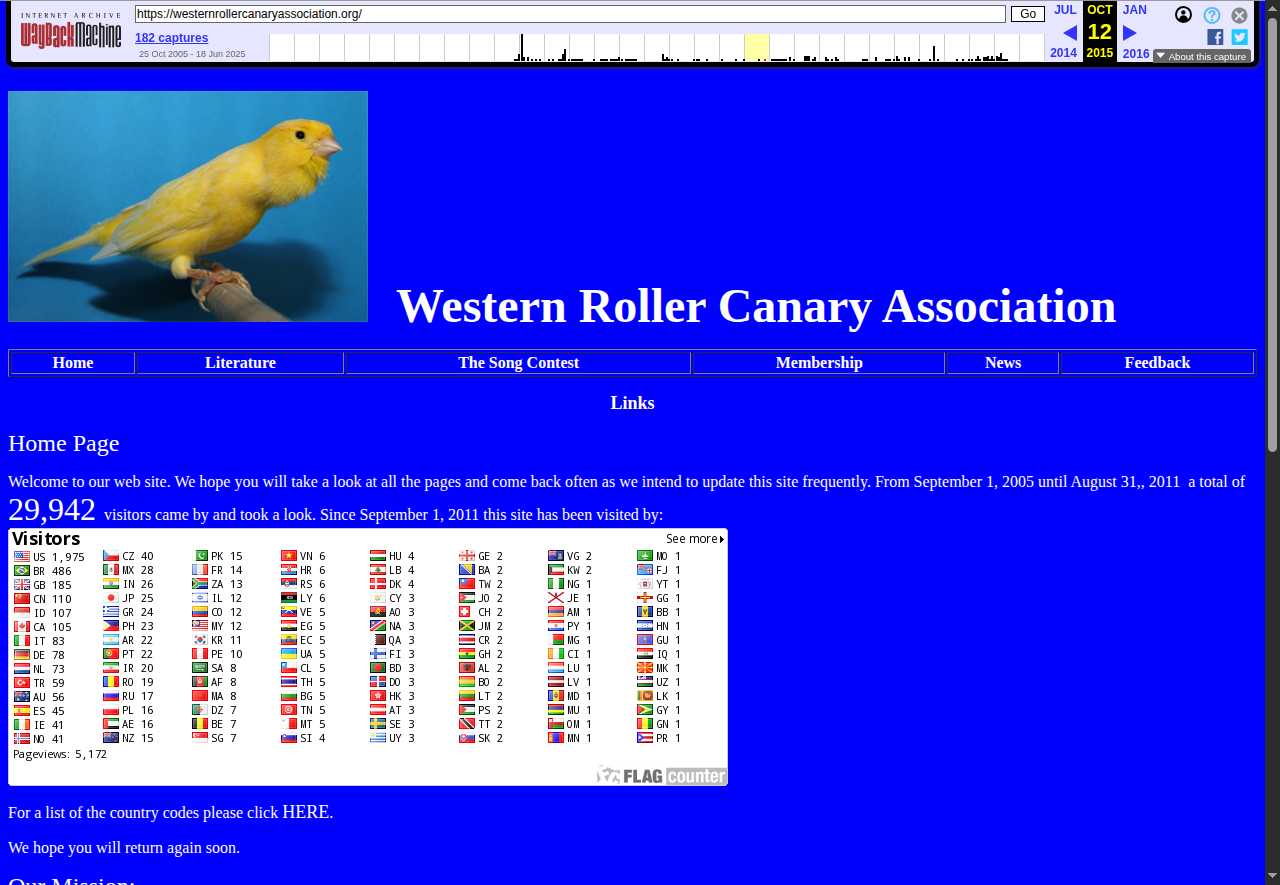
Task: Click the Wayback Machine logo
Action: 71,32
